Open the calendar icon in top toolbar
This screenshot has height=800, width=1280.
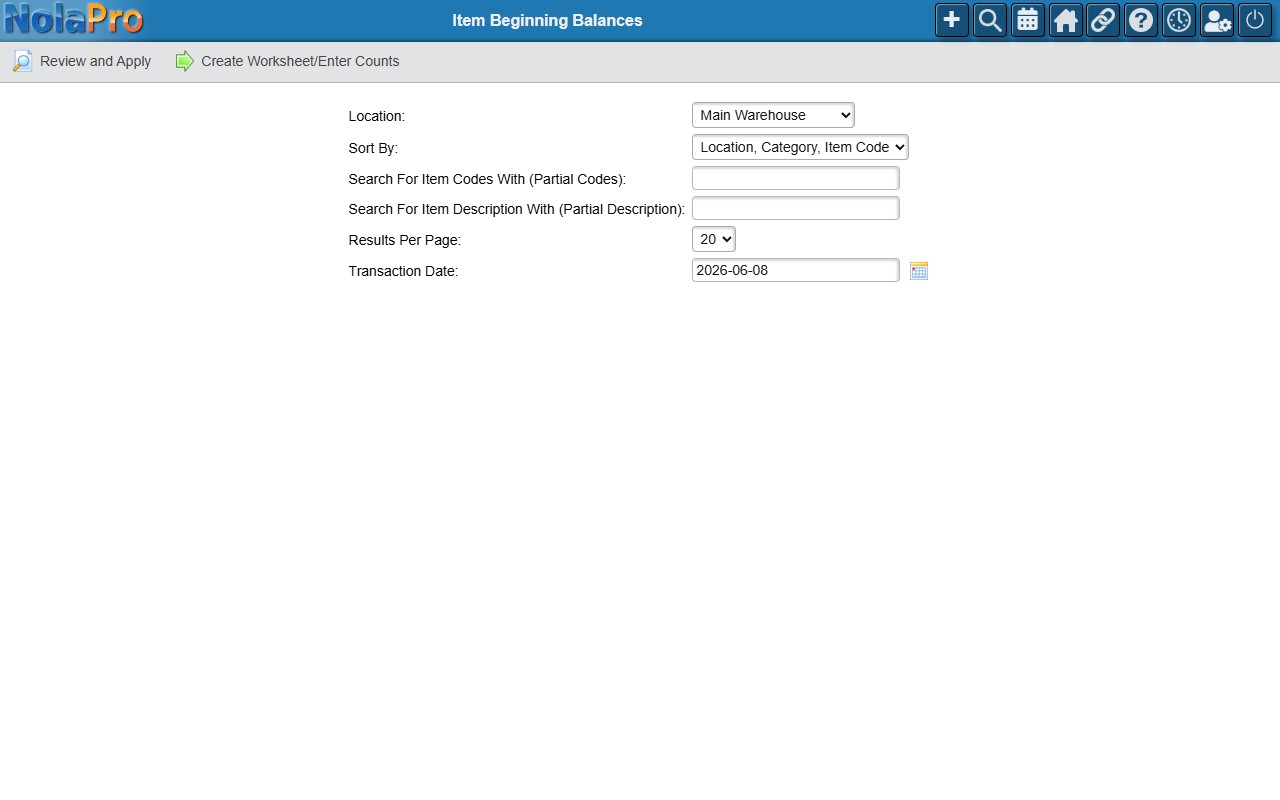[x=1028, y=20]
